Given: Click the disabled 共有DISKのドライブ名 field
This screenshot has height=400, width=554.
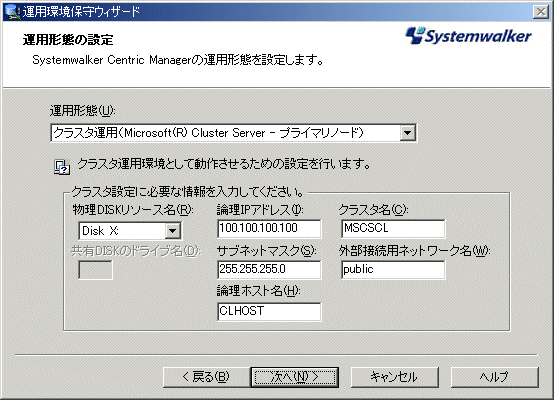Looking at the screenshot, I should (x=95, y=270).
